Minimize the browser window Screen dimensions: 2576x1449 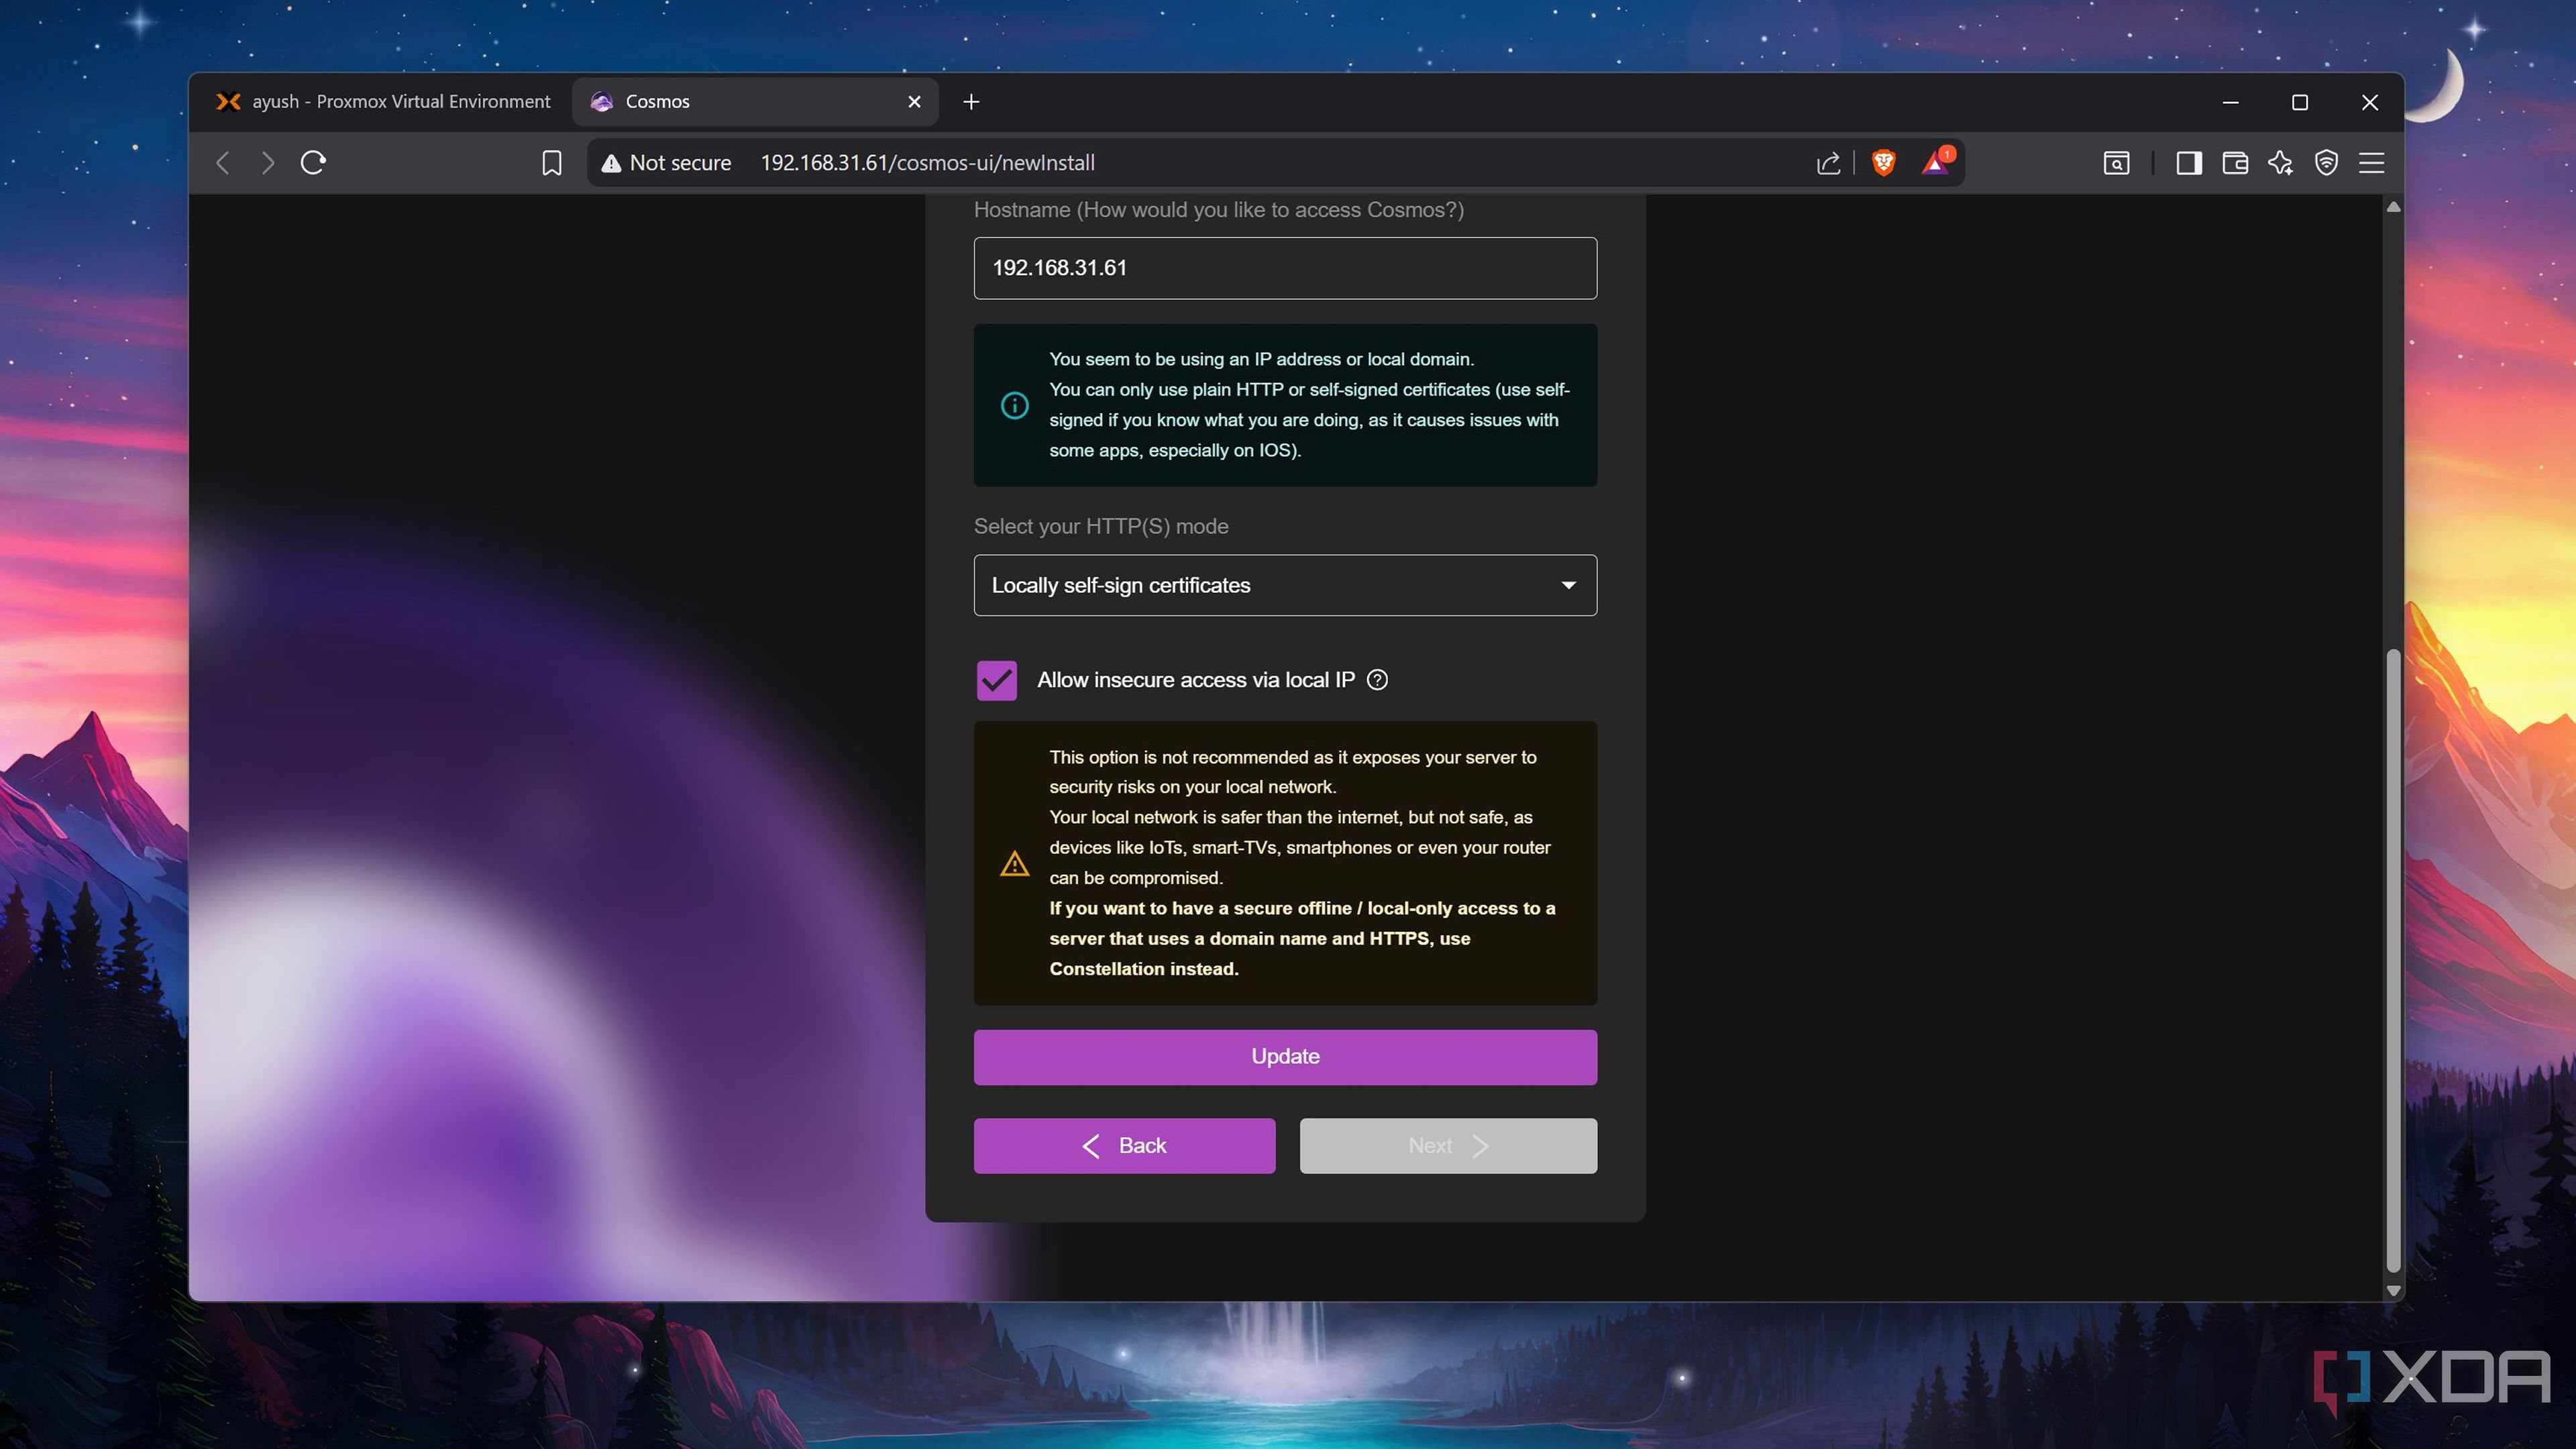coord(2230,102)
